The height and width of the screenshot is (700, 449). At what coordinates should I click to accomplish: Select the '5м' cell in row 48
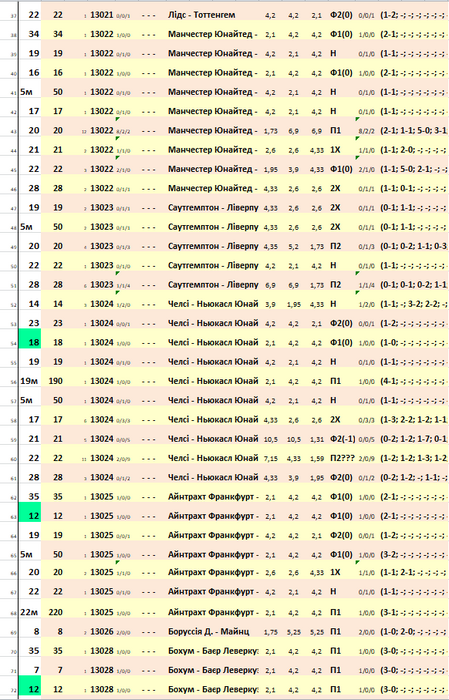click(26, 226)
